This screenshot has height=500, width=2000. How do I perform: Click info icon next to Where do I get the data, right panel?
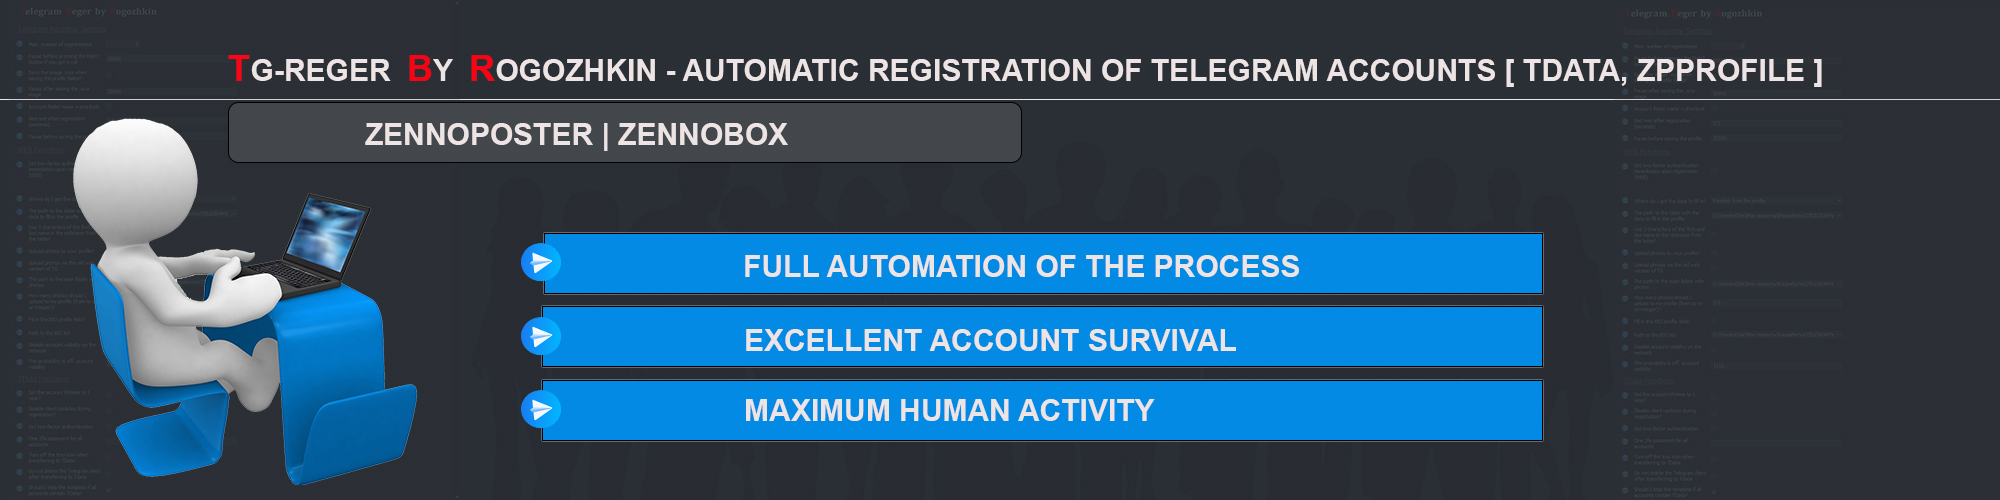tap(1625, 200)
